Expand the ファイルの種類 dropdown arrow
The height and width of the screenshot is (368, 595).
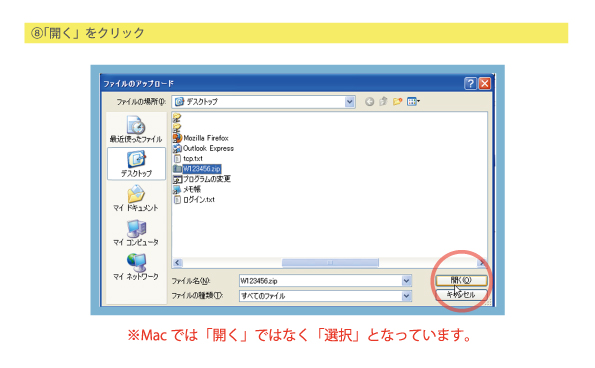[406, 296]
